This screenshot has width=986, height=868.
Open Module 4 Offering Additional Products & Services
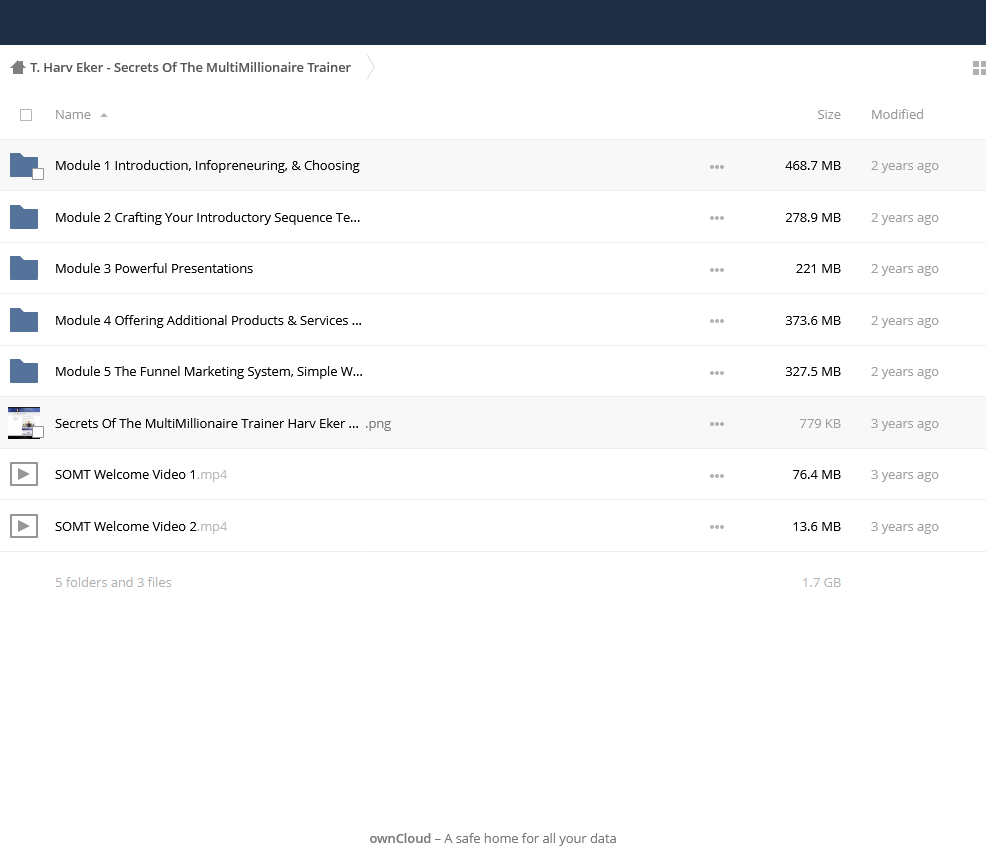[208, 320]
